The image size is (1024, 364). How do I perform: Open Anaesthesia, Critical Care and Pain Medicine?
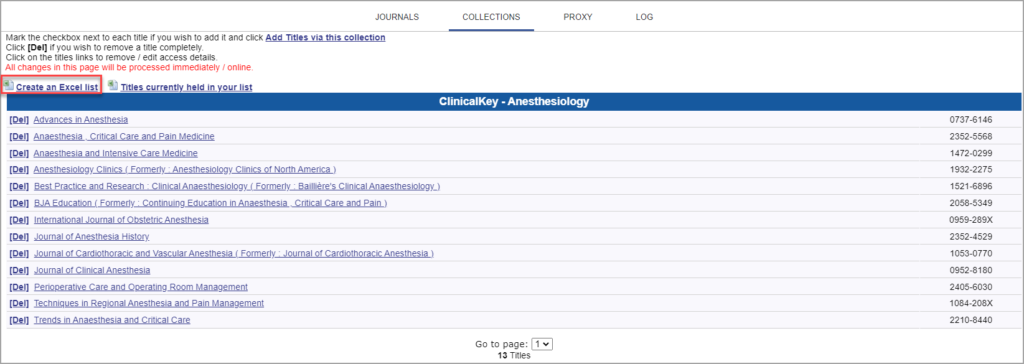[124, 137]
